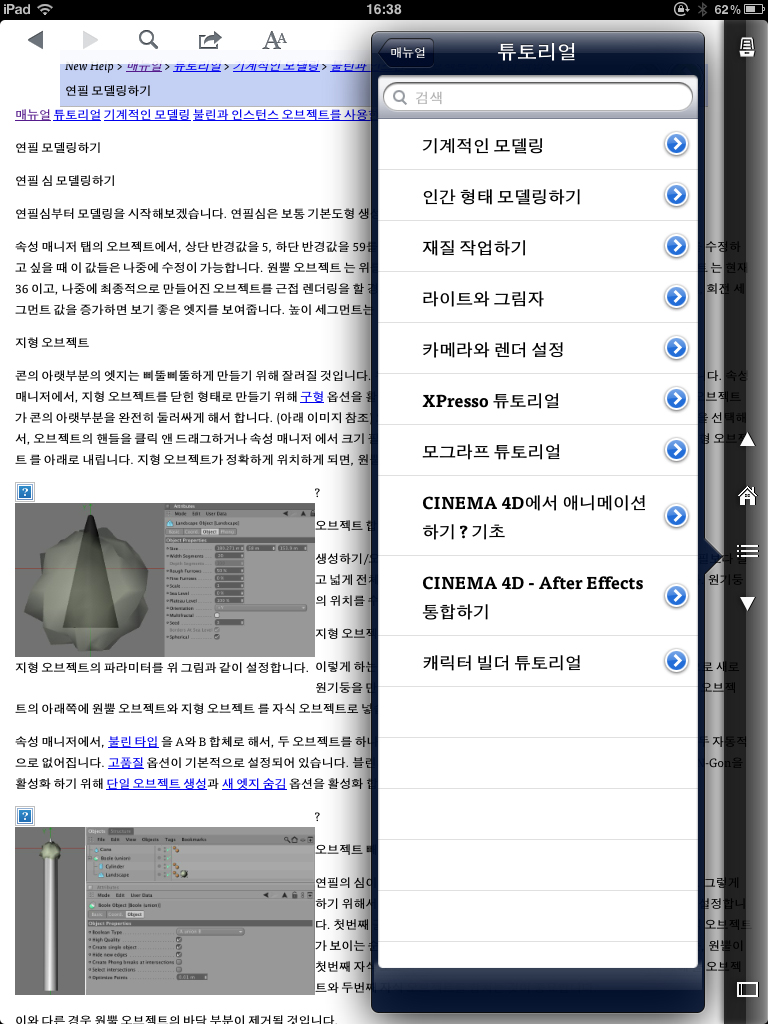Open 인간 형태 모델링하기 chapter
The width and height of the screenshot is (768, 1024).
(537, 196)
